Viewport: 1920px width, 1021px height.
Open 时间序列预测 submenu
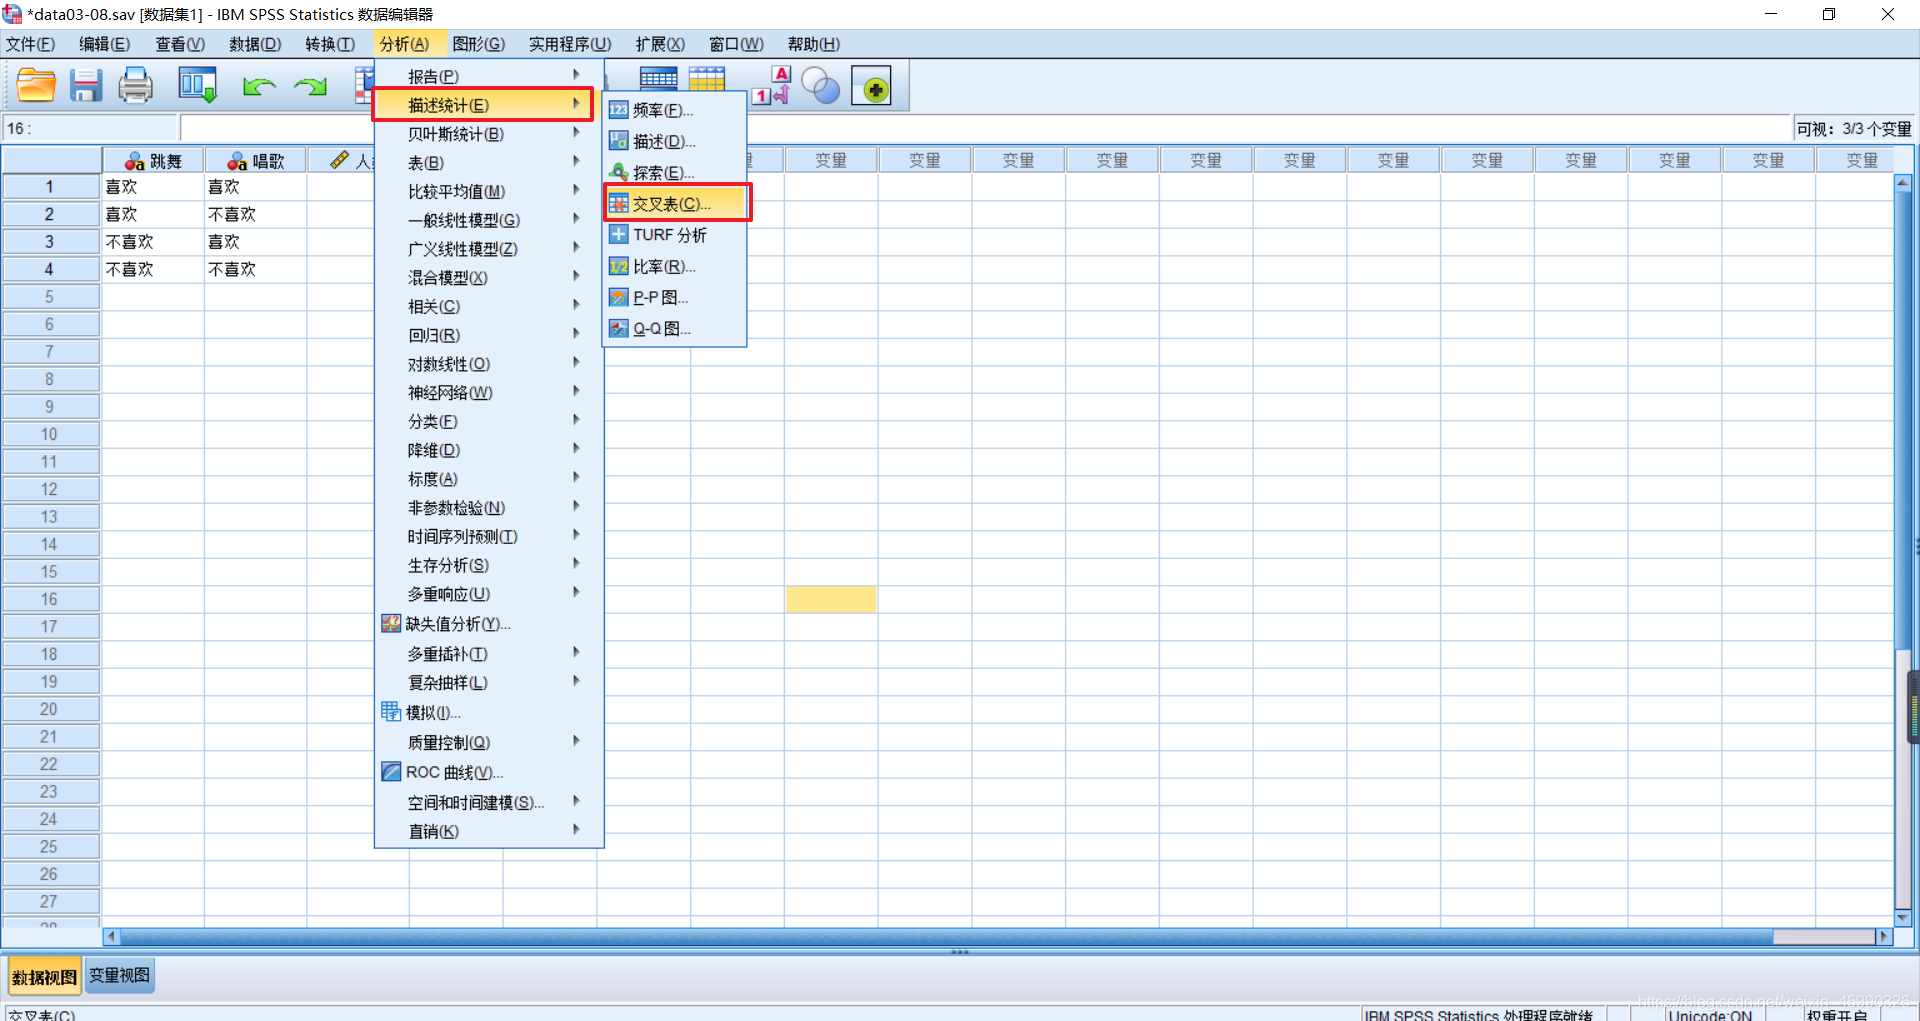pos(489,537)
